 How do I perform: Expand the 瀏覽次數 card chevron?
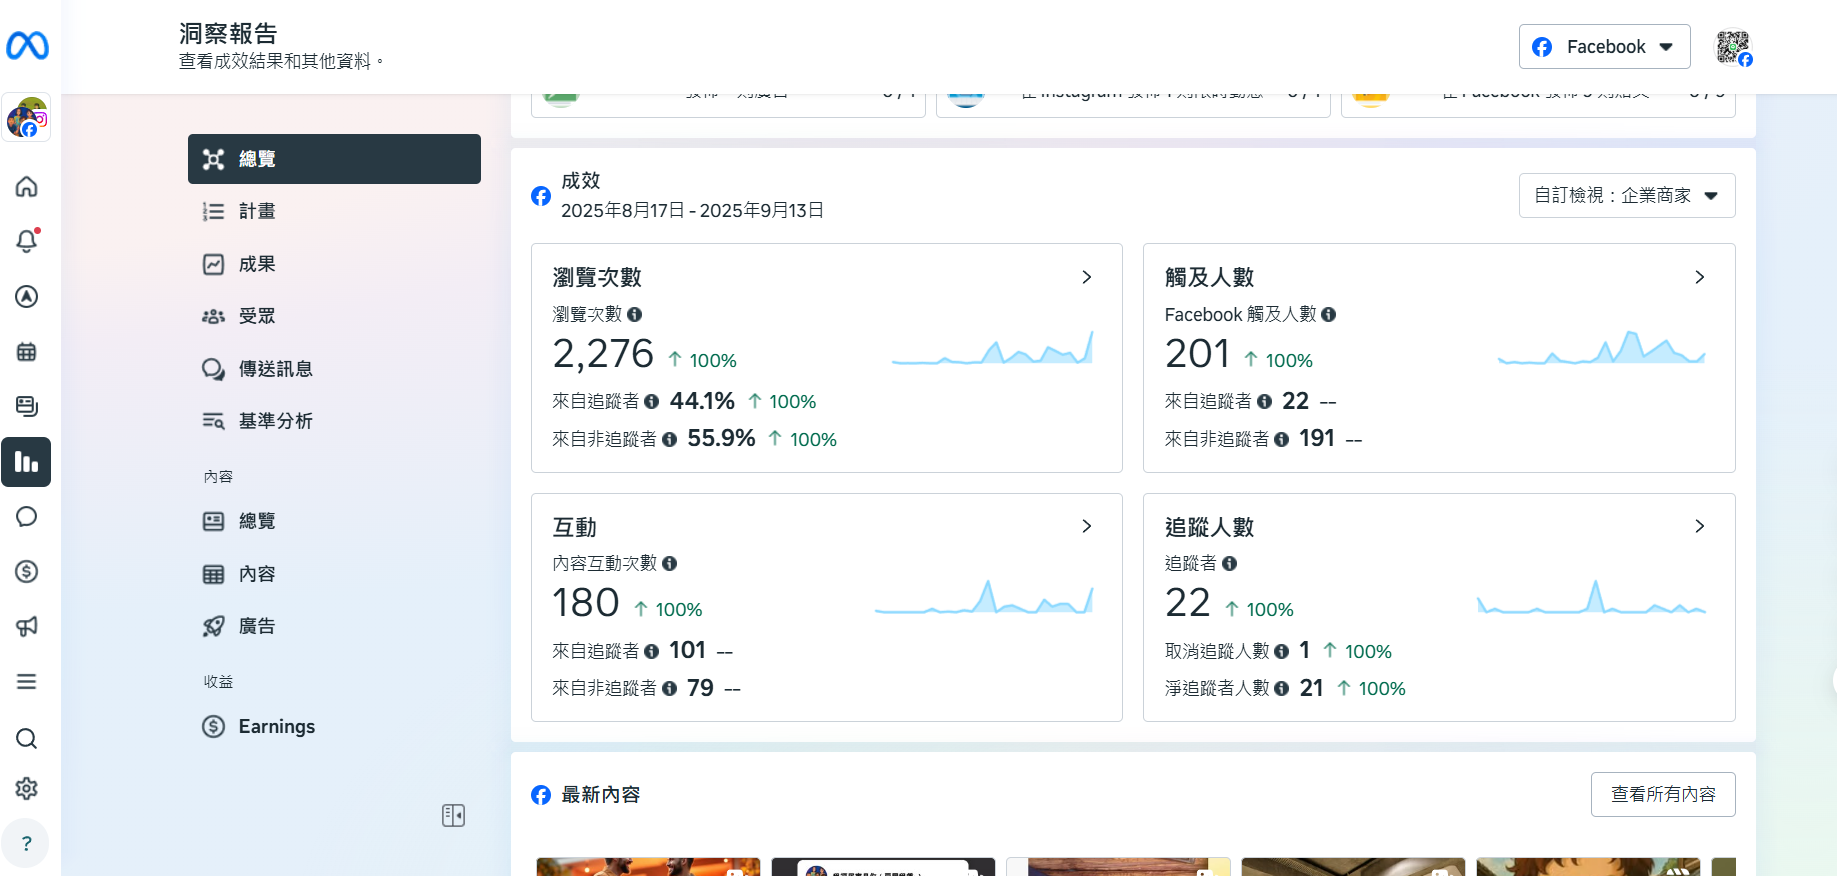point(1087,277)
